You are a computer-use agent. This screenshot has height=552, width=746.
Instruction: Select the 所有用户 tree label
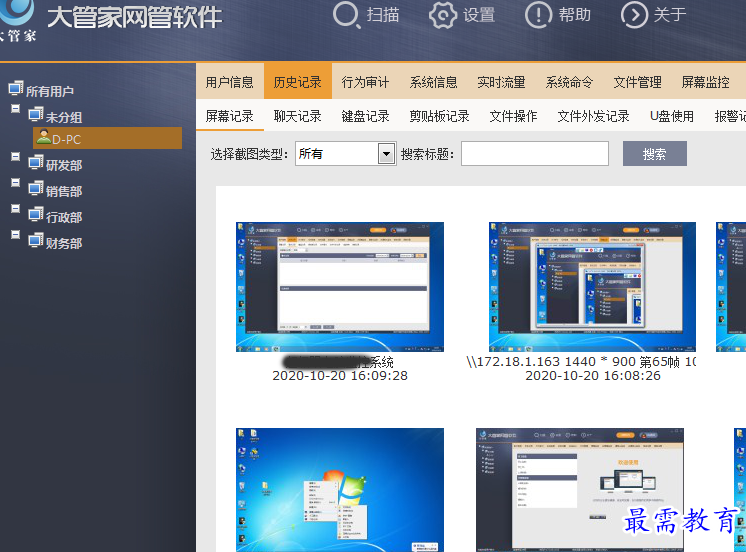50,91
